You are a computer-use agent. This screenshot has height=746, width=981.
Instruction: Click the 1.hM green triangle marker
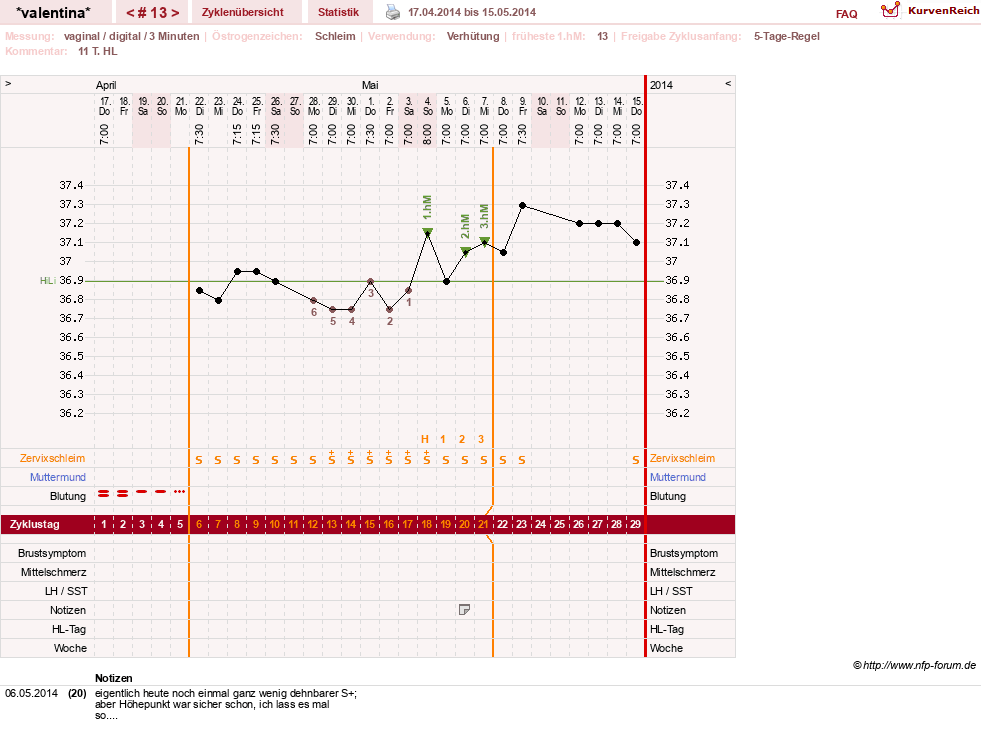tap(428, 232)
